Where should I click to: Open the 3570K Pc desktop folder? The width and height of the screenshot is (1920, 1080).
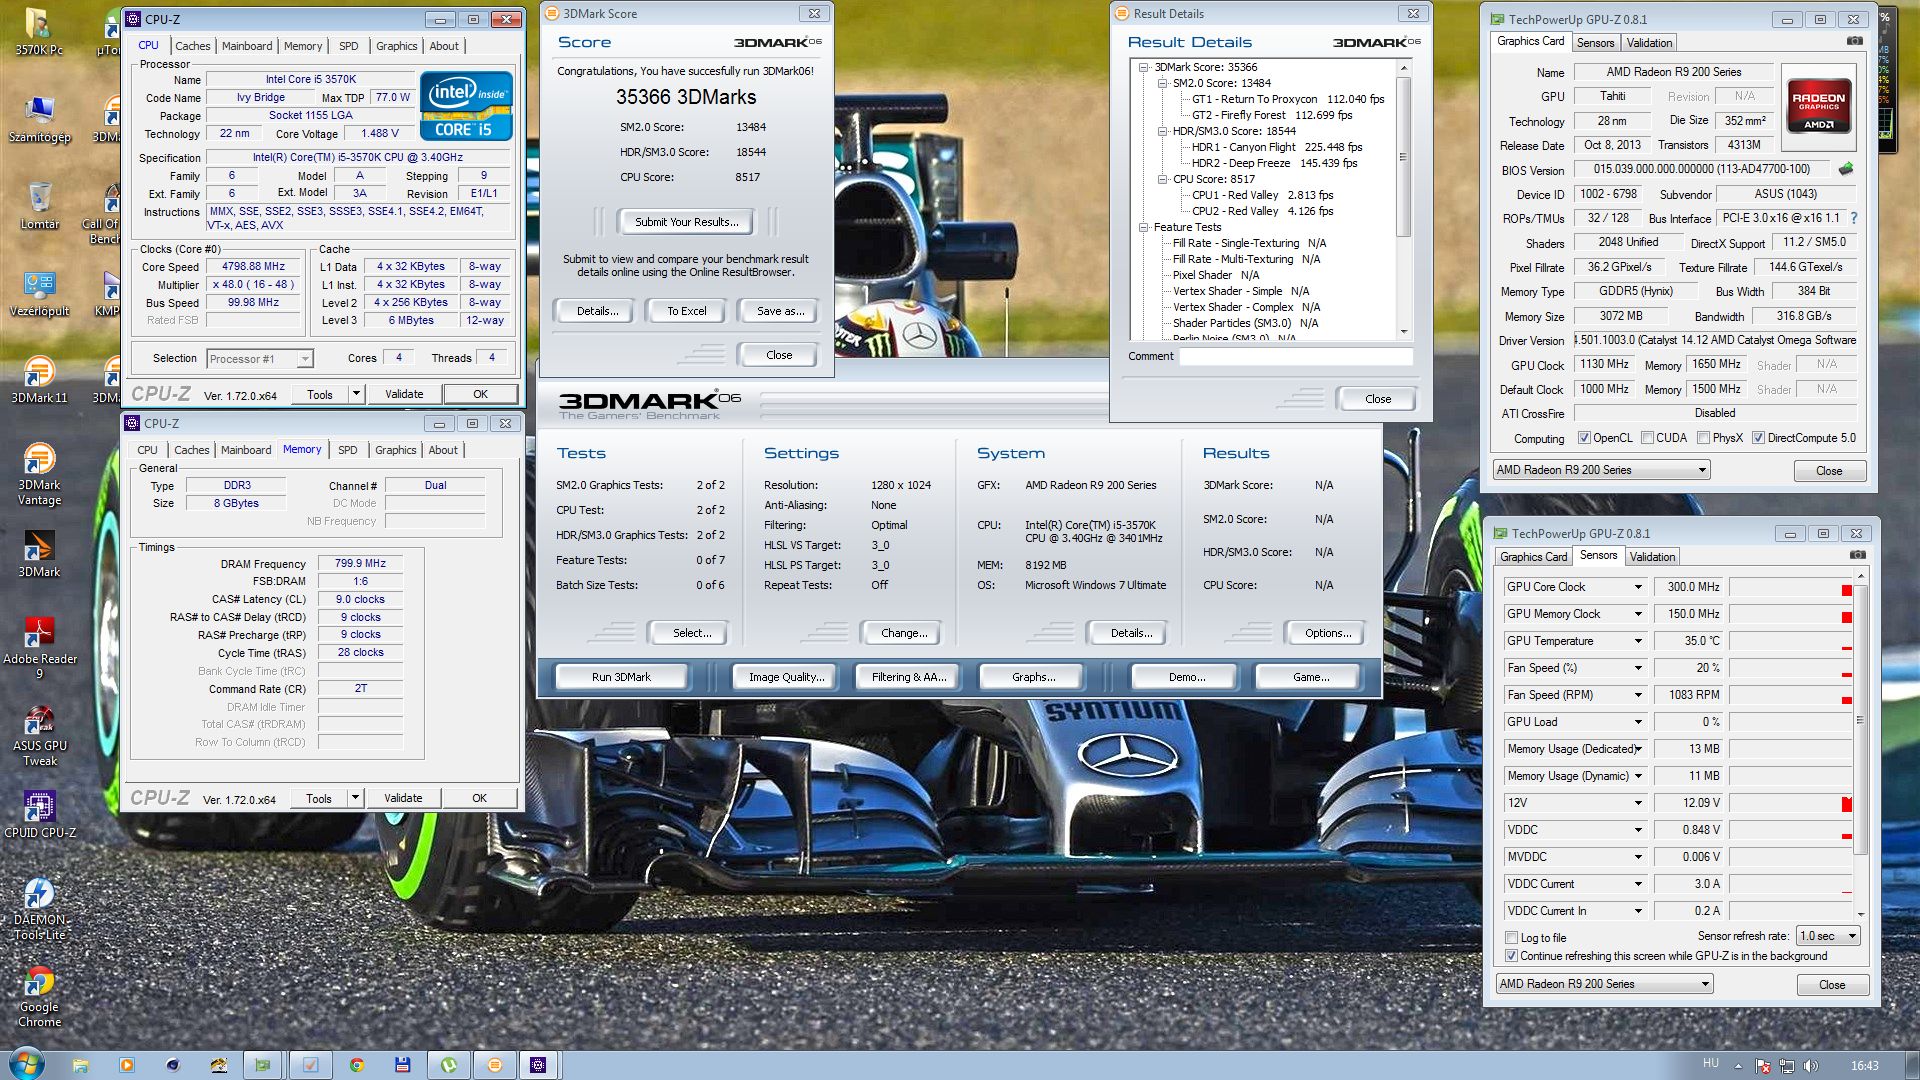[x=39, y=33]
